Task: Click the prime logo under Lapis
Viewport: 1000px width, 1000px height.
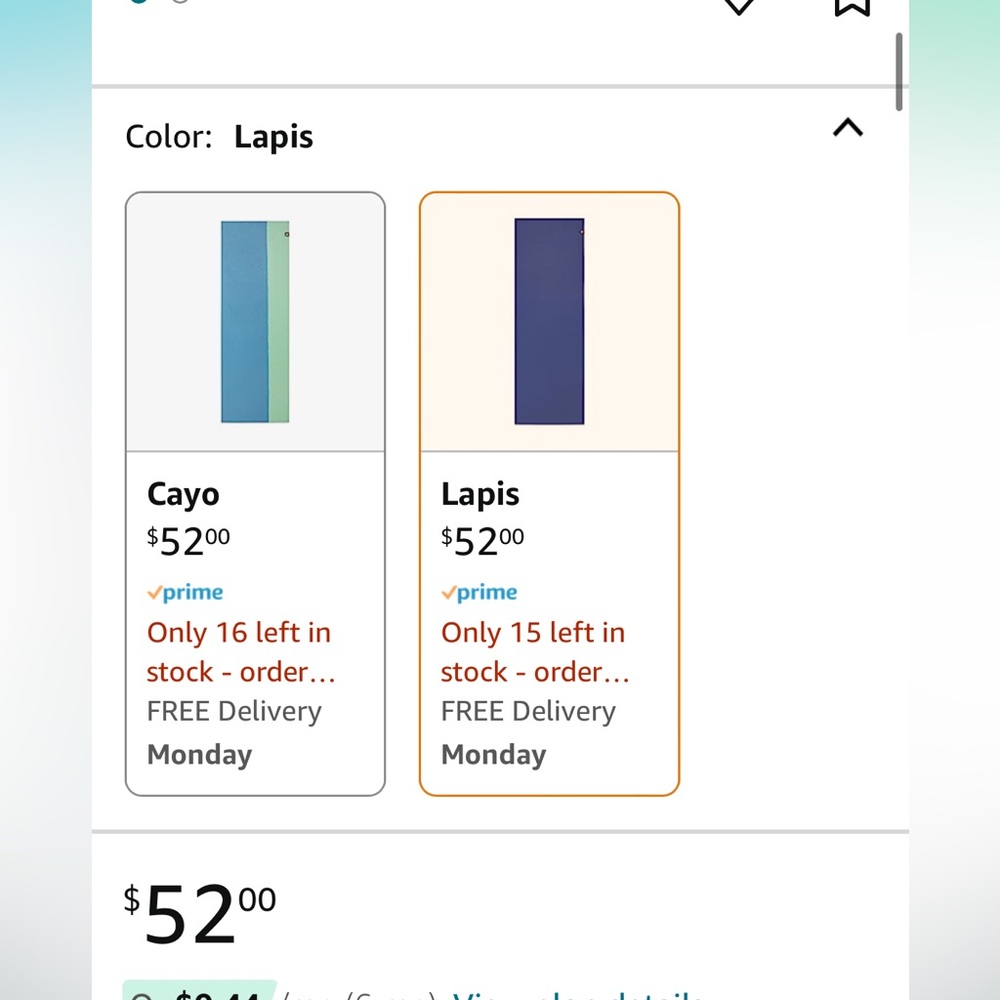Action: pyautogui.click(x=479, y=592)
